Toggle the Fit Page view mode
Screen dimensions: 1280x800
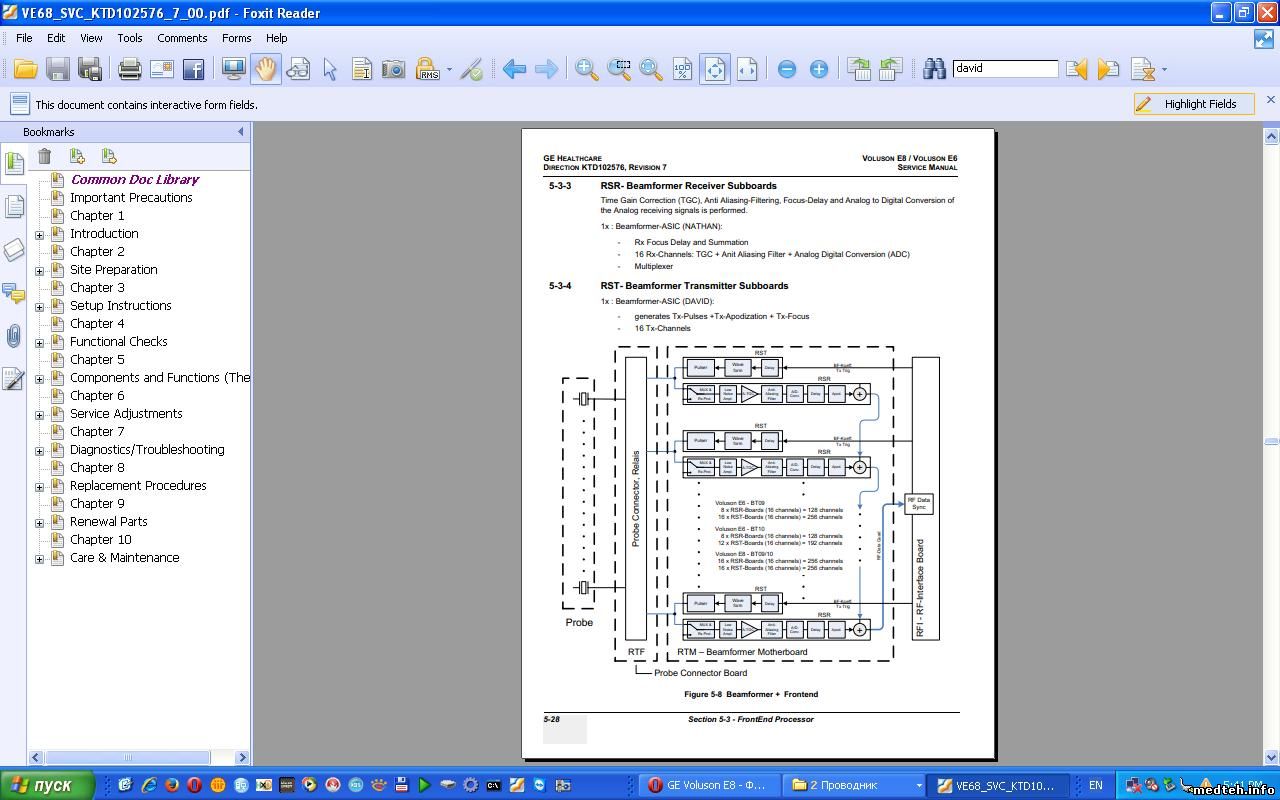(x=714, y=69)
